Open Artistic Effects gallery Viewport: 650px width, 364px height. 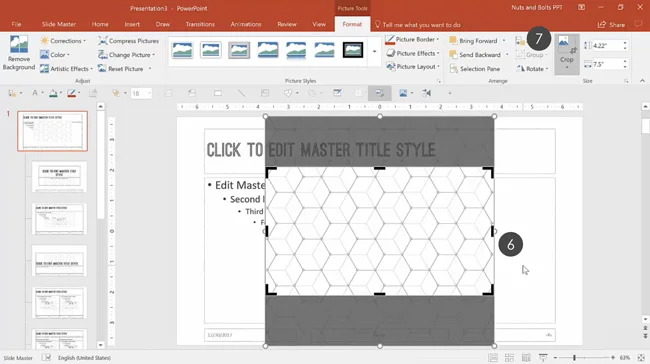[x=66, y=69]
